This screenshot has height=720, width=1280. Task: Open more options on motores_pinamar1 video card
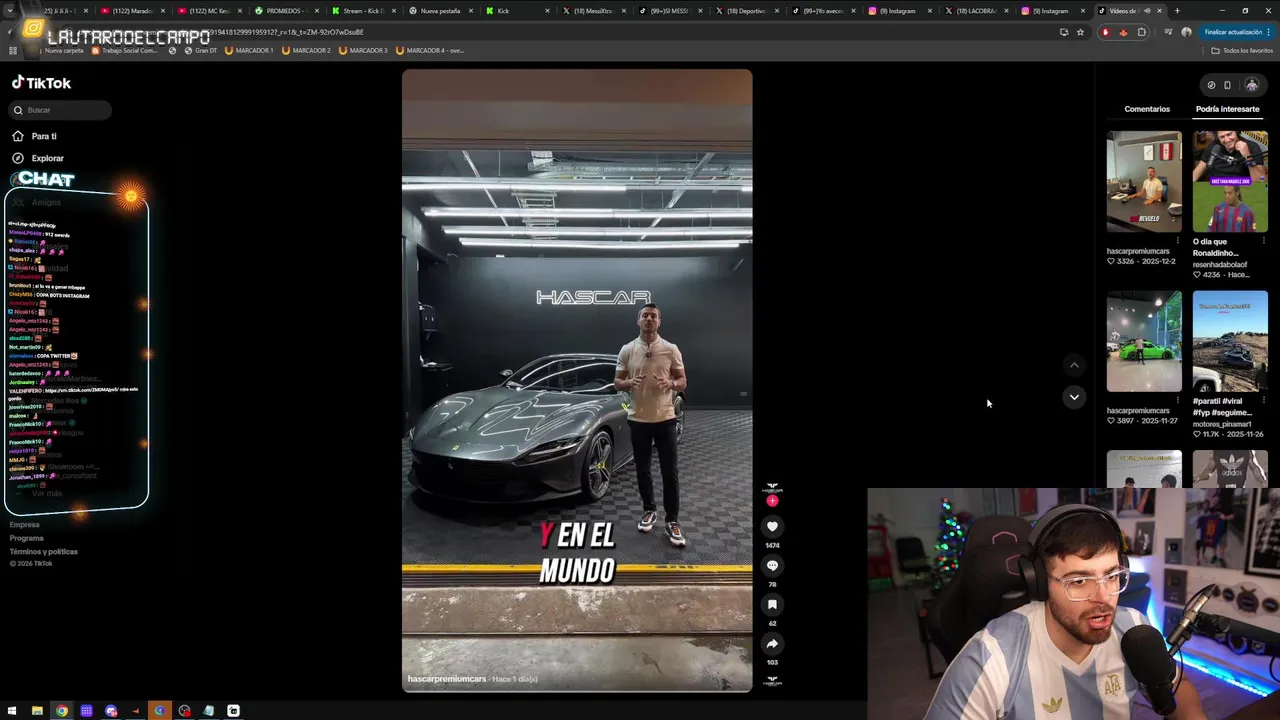point(1264,400)
